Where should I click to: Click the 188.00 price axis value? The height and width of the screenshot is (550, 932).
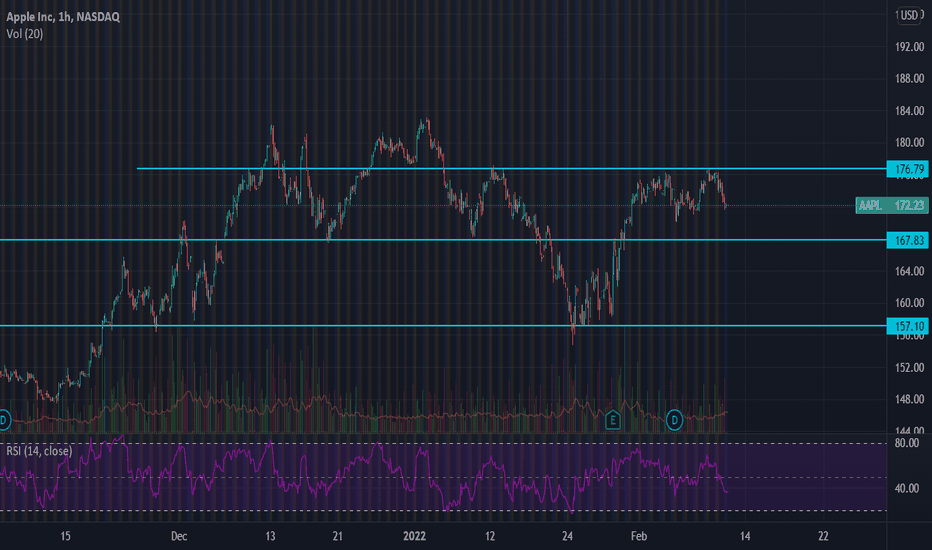909,78
